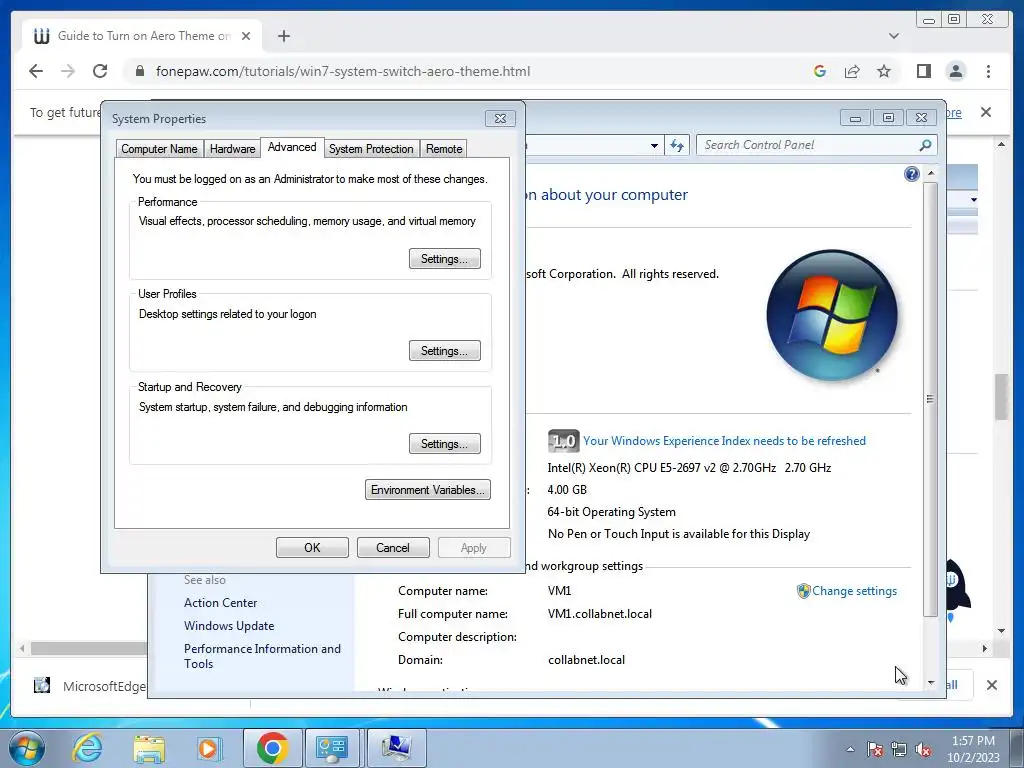
Task: Click Chrome back arrow
Action: pyautogui.click(x=36, y=71)
